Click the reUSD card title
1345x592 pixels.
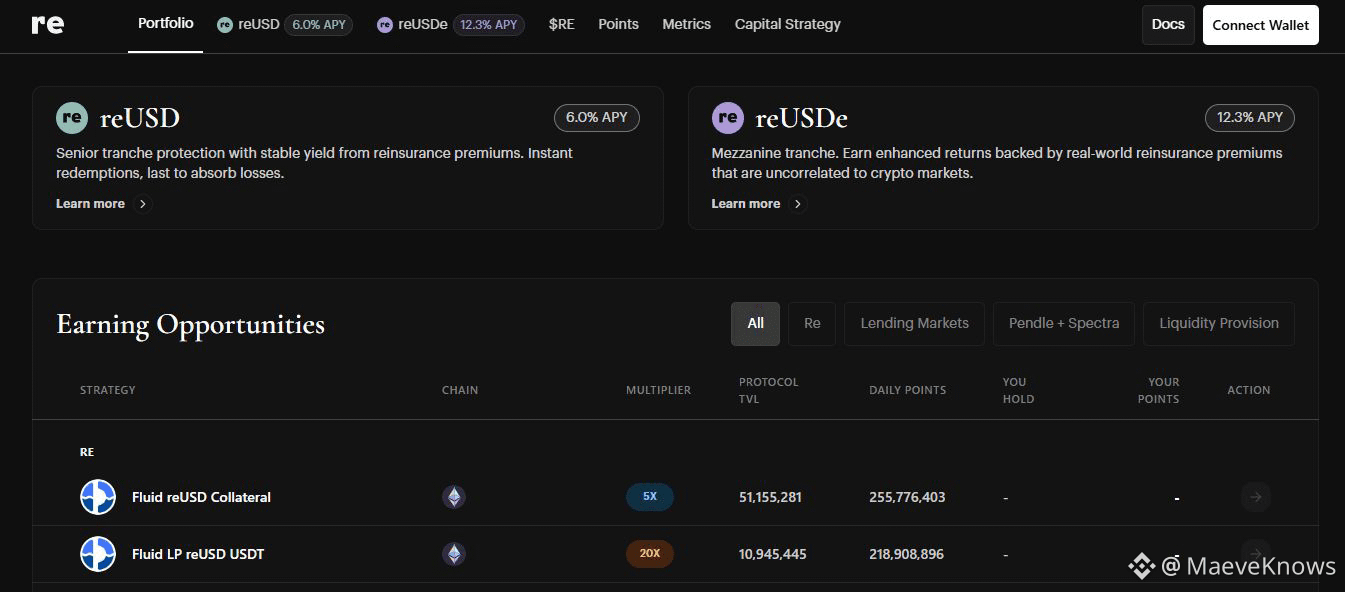[x=140, y=118]
